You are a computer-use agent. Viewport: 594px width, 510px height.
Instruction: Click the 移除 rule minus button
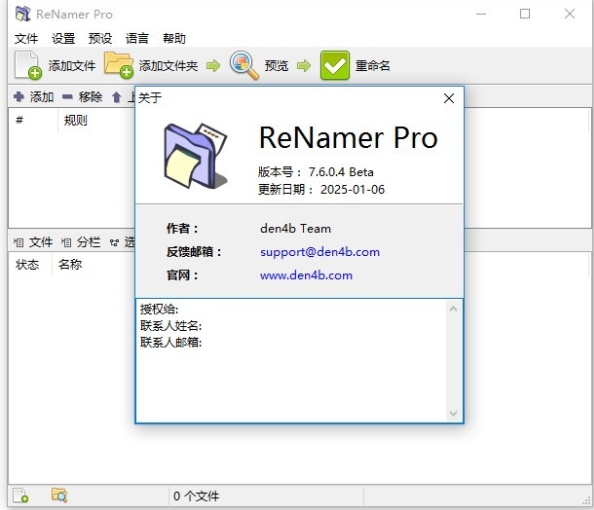(x=82, y=97)
